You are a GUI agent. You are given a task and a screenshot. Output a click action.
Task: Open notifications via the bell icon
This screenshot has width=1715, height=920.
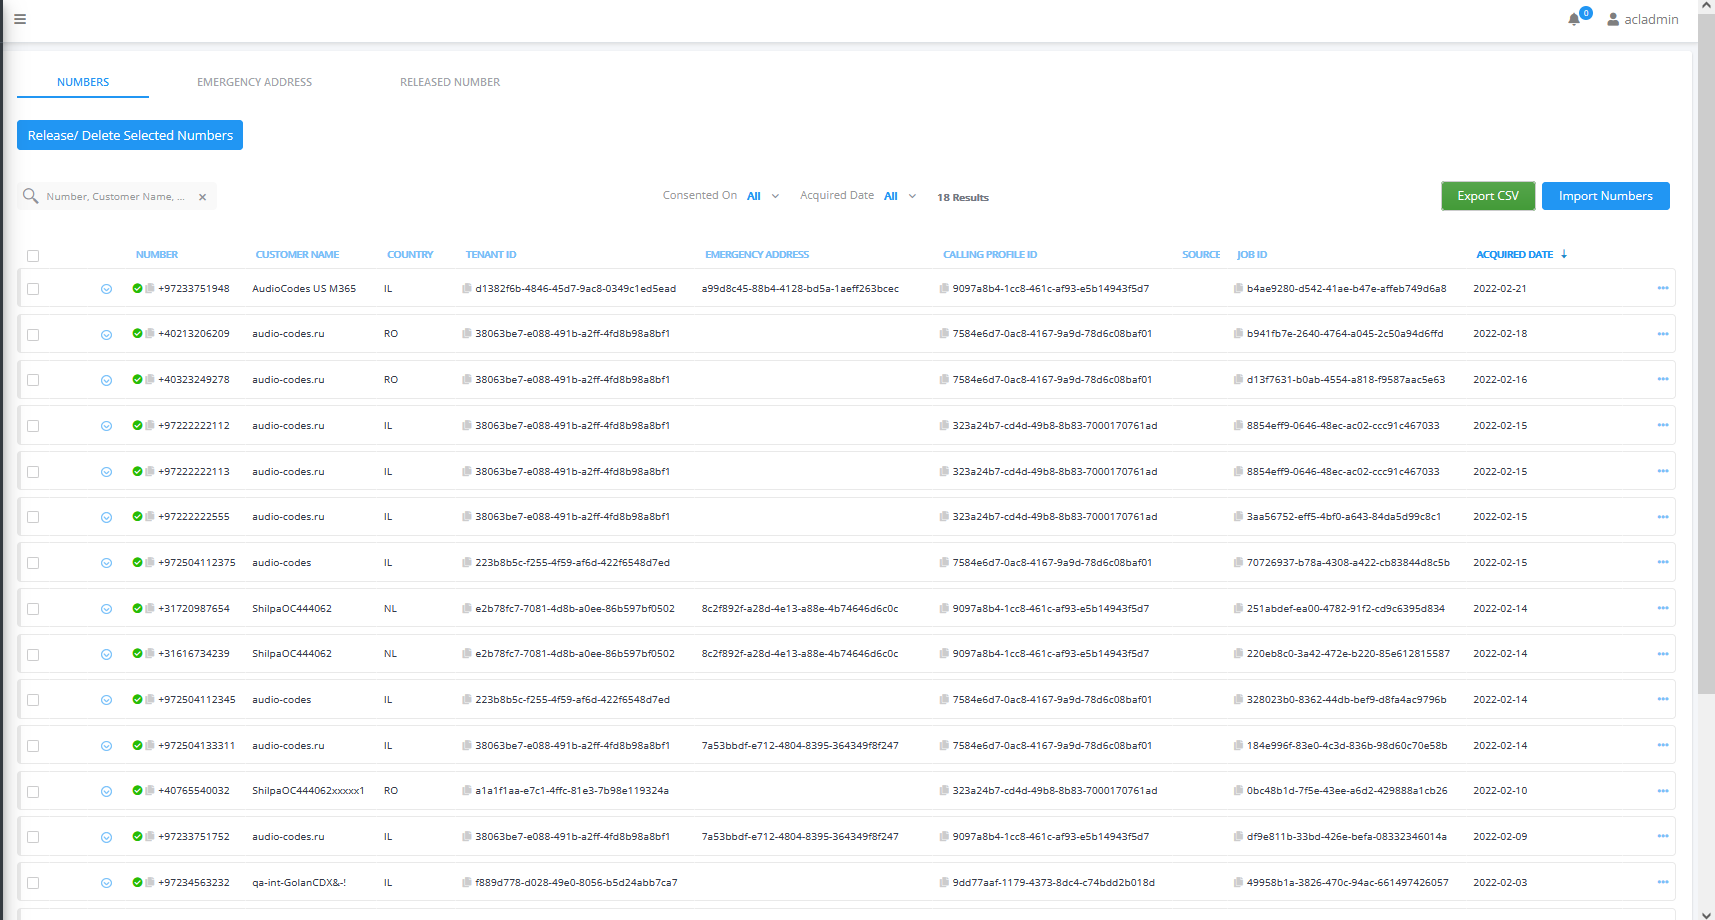click(x=1573, y=19)
